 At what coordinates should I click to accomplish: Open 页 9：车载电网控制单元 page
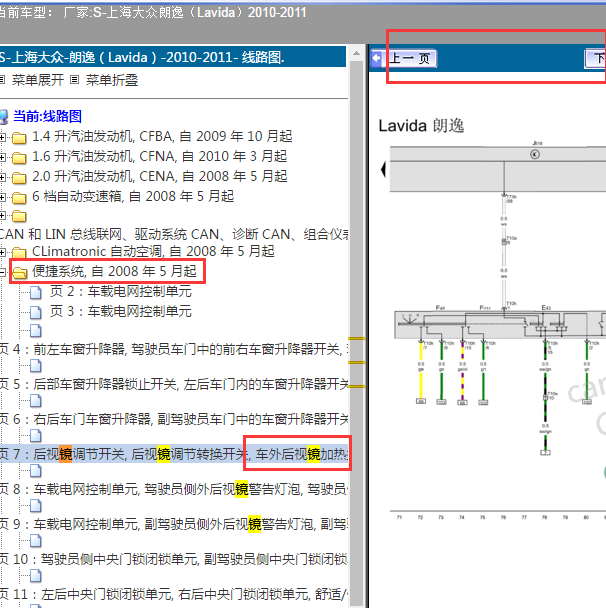[x=174, y=524]
